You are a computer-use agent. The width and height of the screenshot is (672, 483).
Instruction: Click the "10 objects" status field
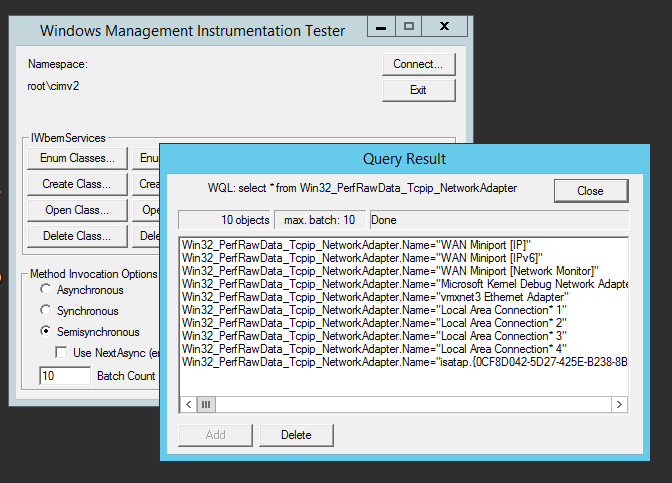pyautogui.click(x=225, y=220)
